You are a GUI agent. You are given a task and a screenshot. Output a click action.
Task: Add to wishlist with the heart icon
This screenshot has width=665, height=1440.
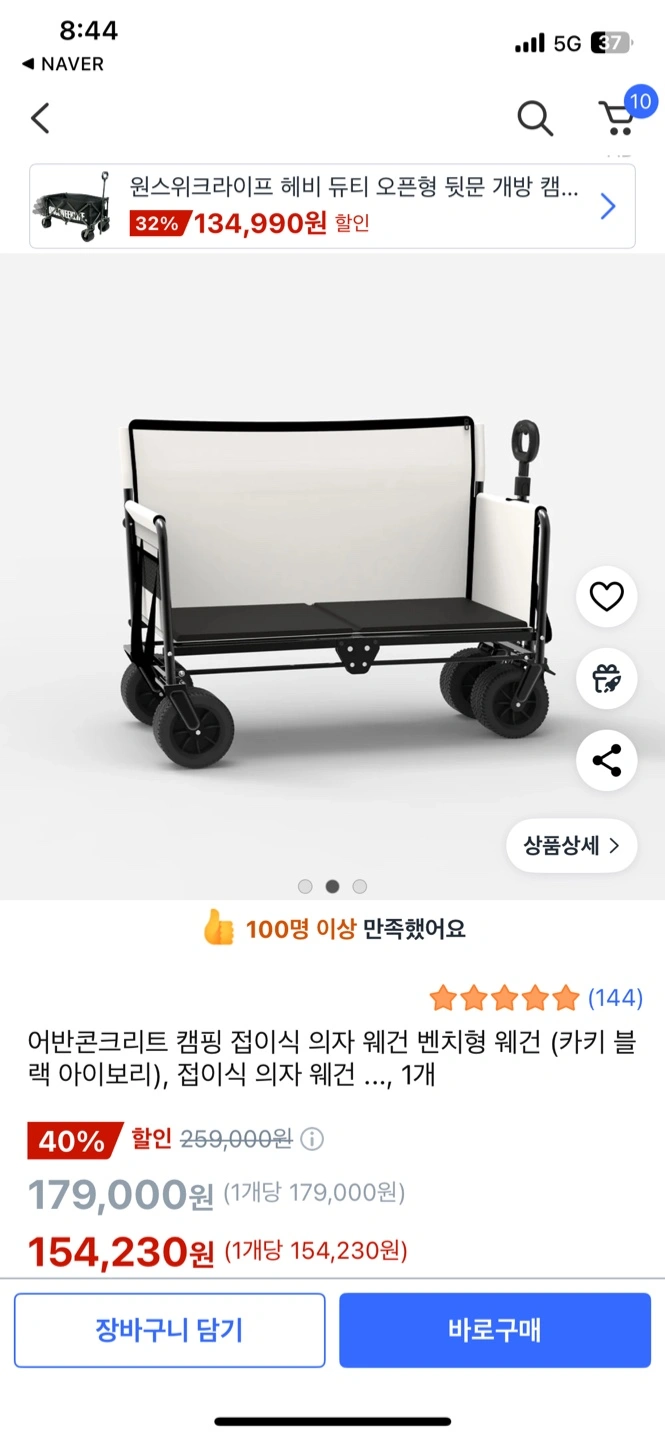606,597
